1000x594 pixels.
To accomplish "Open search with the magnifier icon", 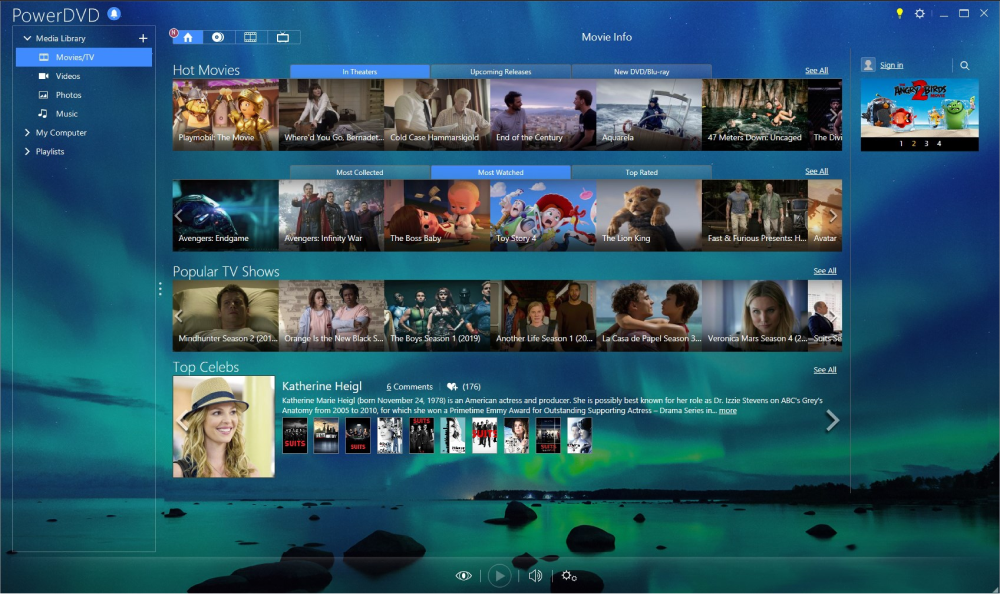I will (x=962, y=64).
